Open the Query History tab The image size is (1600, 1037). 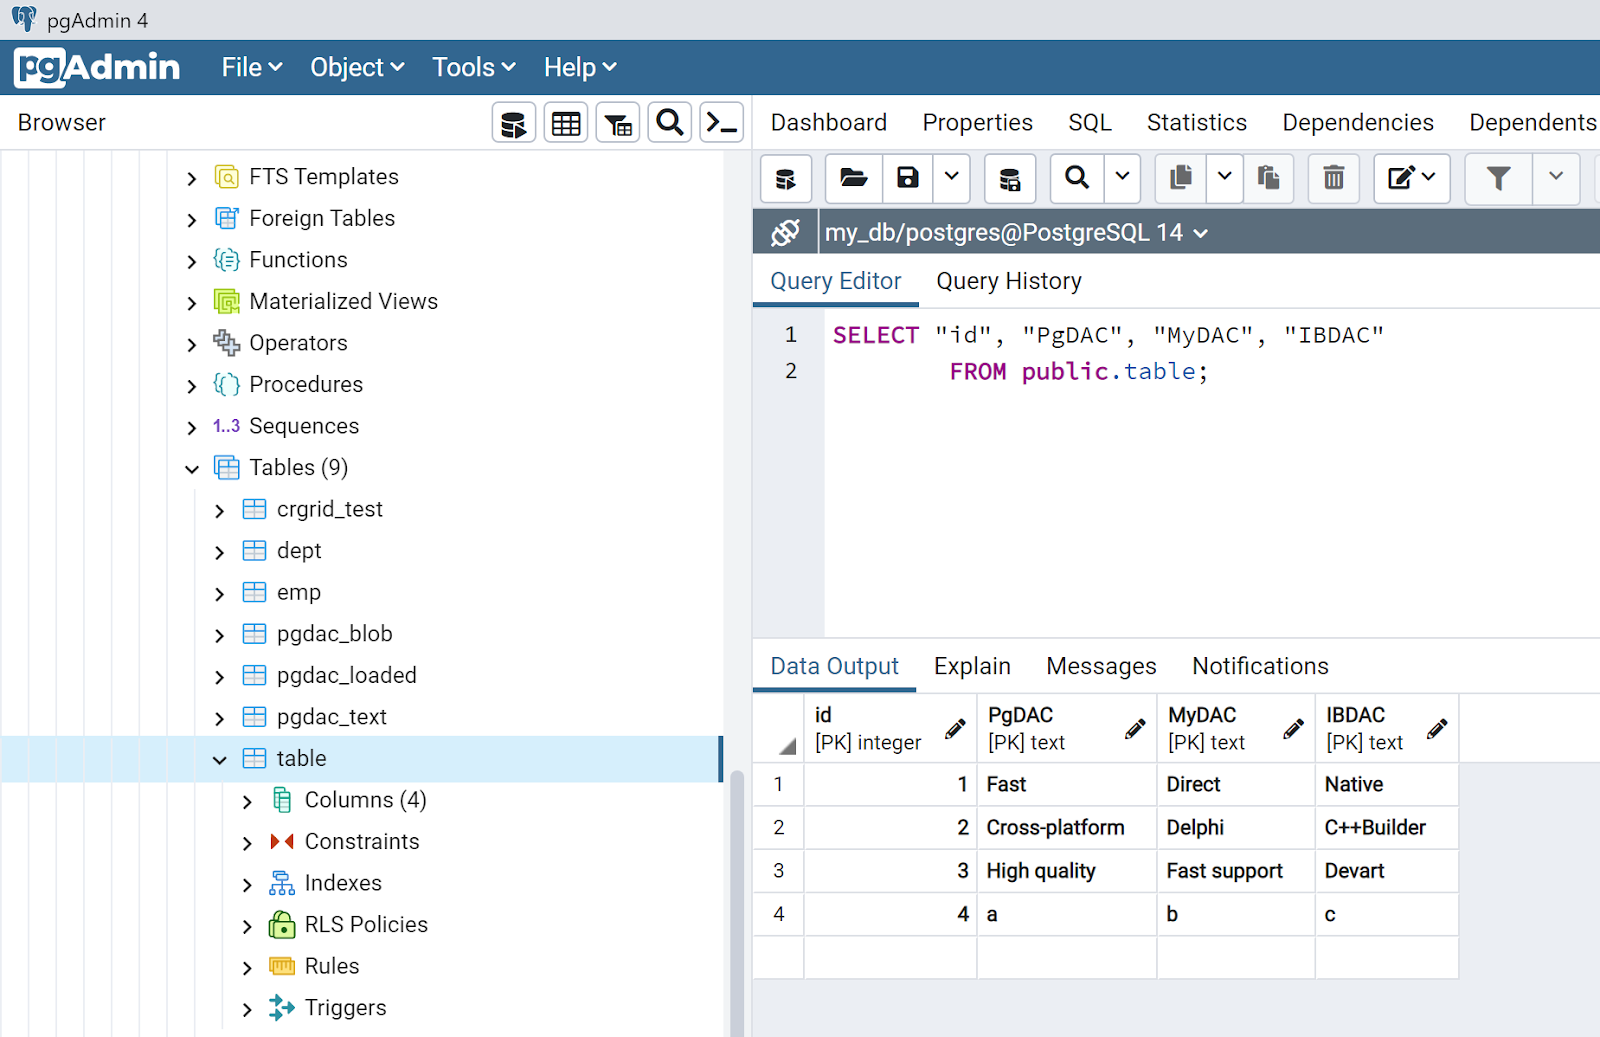(x=1009, y=282)
